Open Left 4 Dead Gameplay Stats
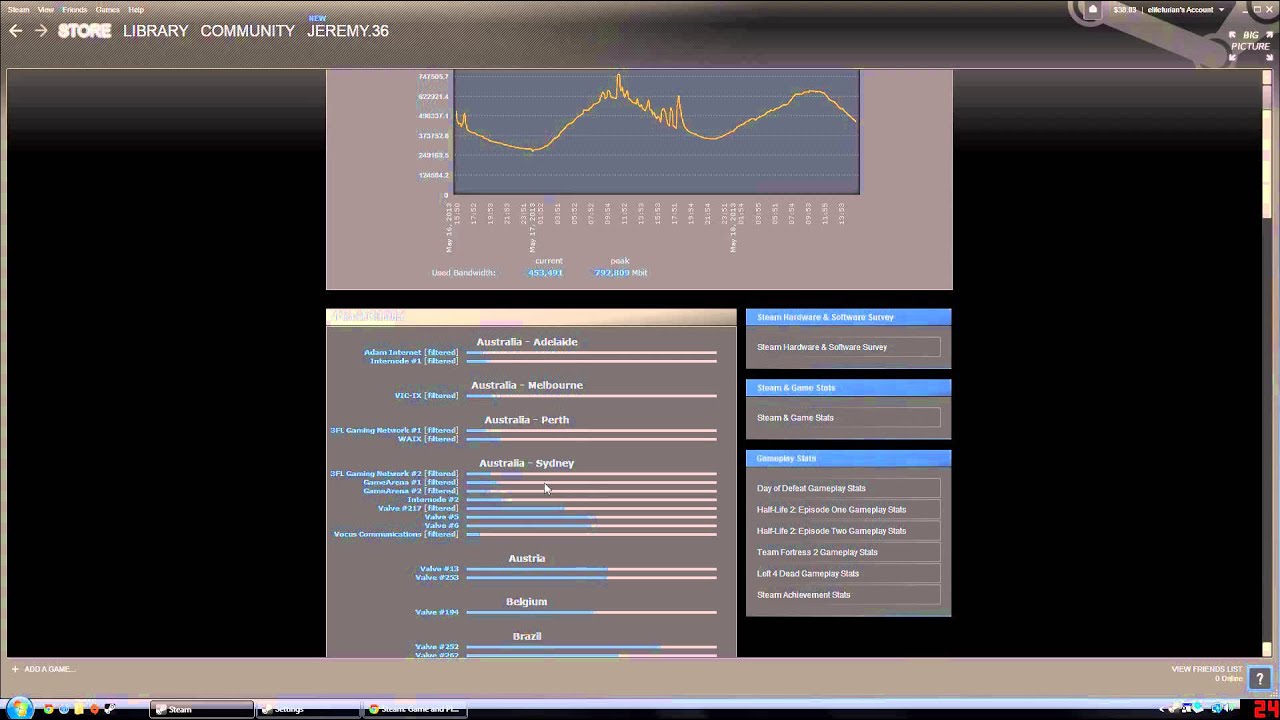 click(848, 573)
